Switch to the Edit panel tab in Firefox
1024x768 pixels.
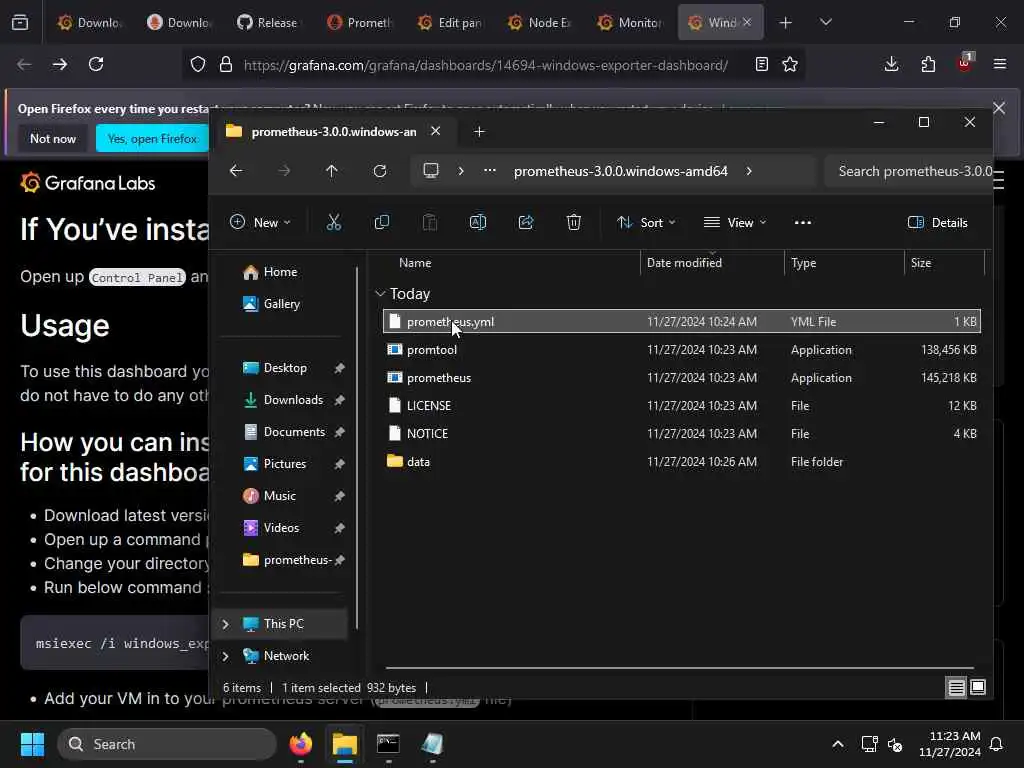click(x=449, y=23)
